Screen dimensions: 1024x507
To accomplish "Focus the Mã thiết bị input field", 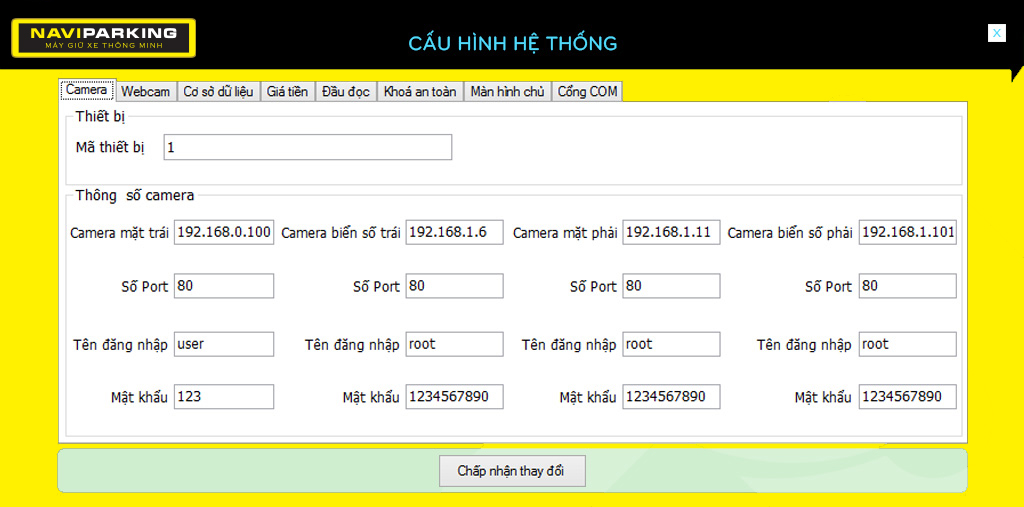I will coord(308,148).
